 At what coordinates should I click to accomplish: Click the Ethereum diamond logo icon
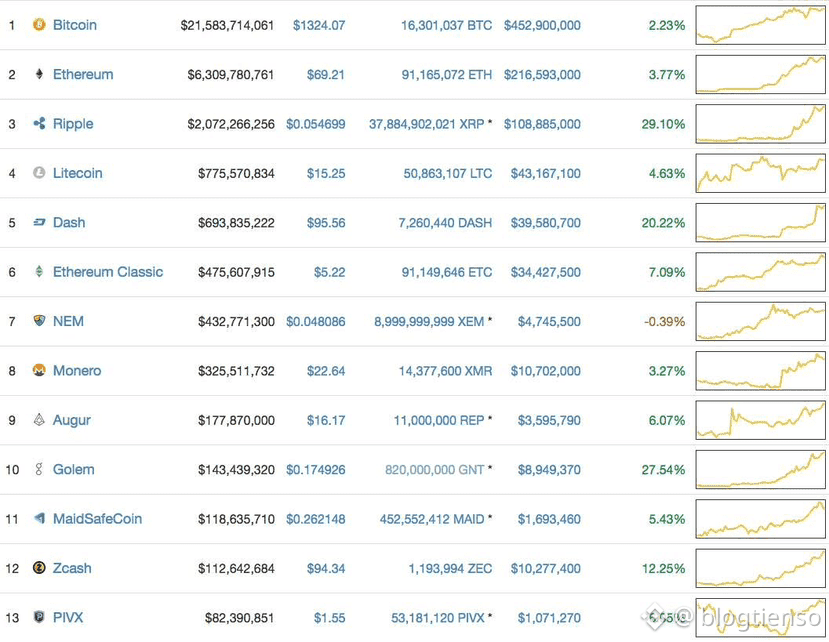[39, 74]
